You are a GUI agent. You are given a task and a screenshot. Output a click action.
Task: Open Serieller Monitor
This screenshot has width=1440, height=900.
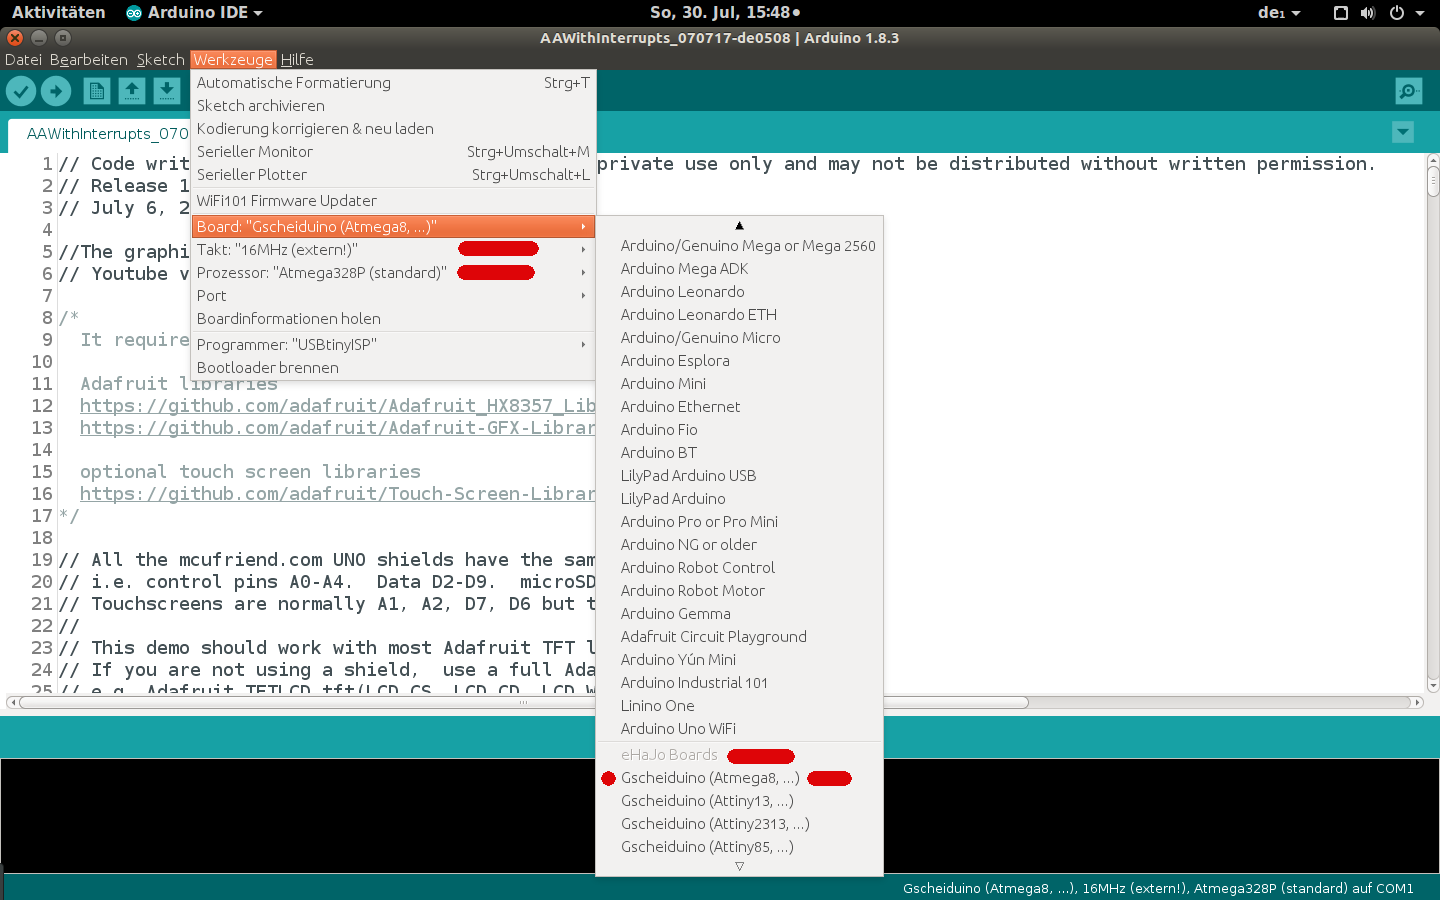click(x=393, y=152)
